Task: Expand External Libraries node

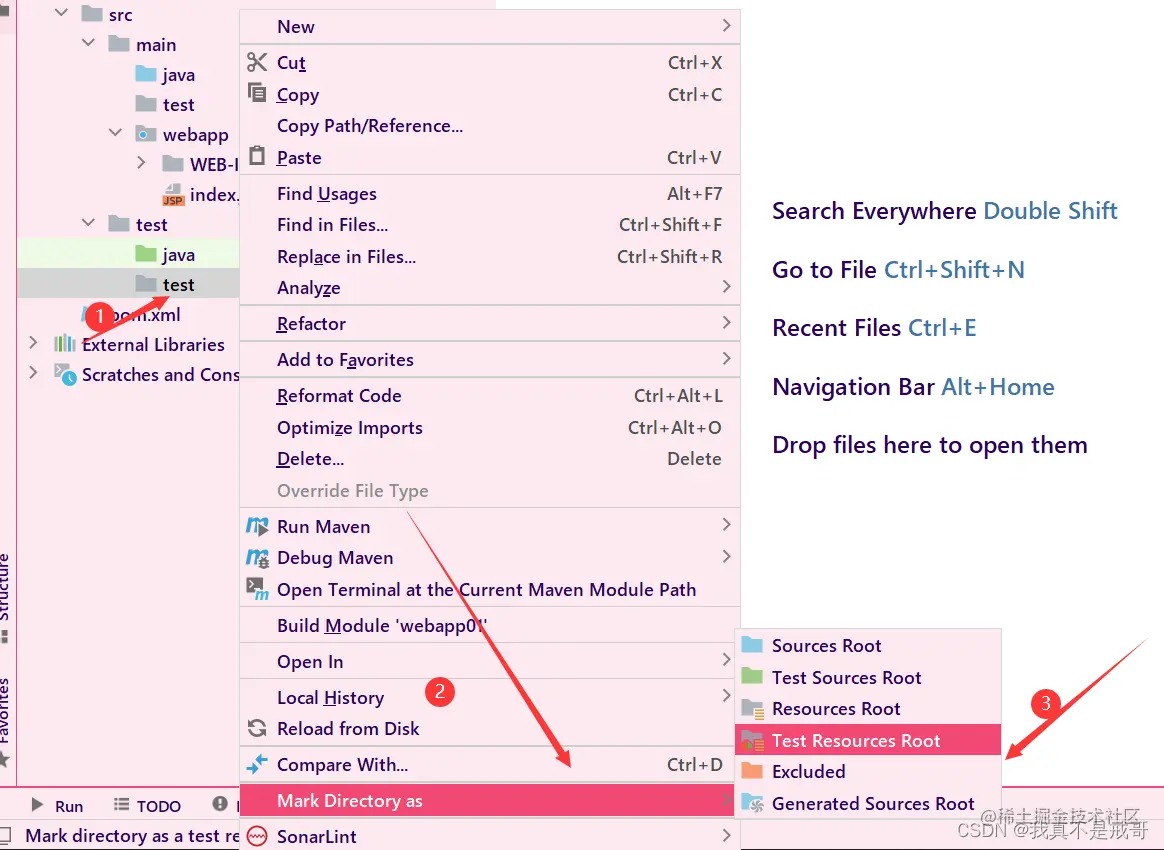Action: tap(33, 342)
